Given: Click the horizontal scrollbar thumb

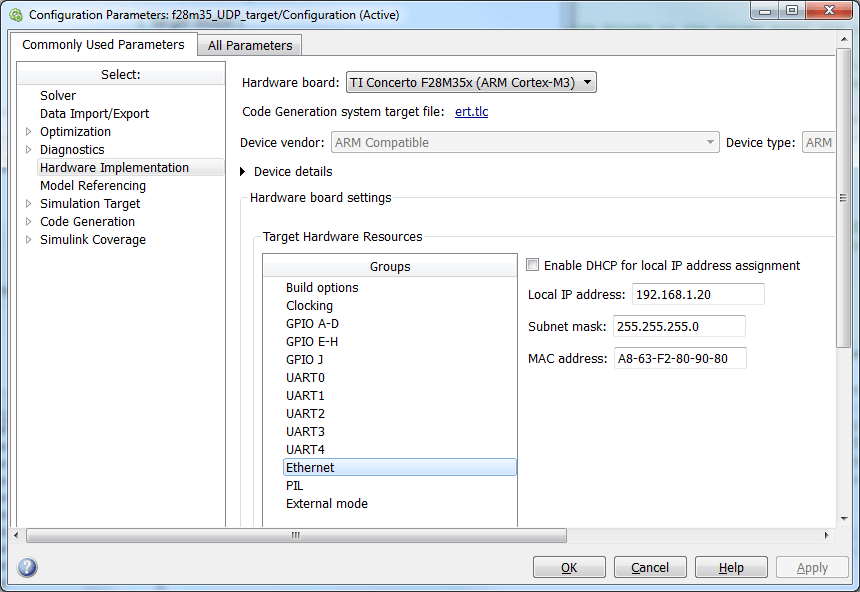Looking at the screenshot, I should click(x=296, y=535).
